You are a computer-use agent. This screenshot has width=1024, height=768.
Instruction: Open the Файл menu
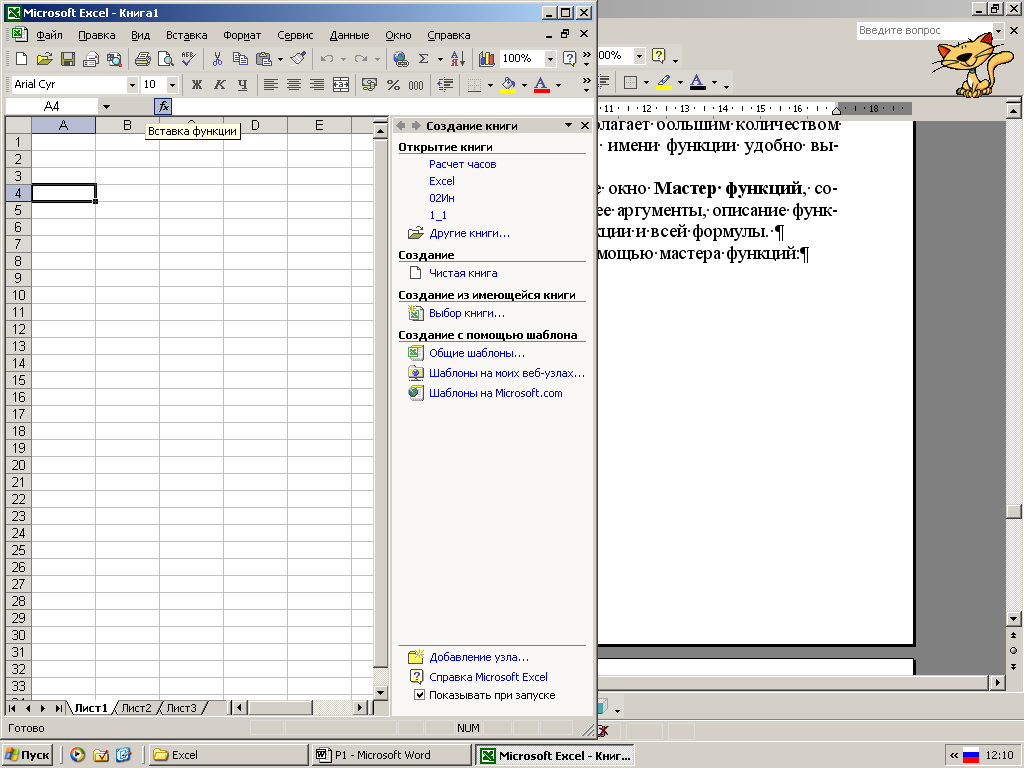[x=49, y=35]
